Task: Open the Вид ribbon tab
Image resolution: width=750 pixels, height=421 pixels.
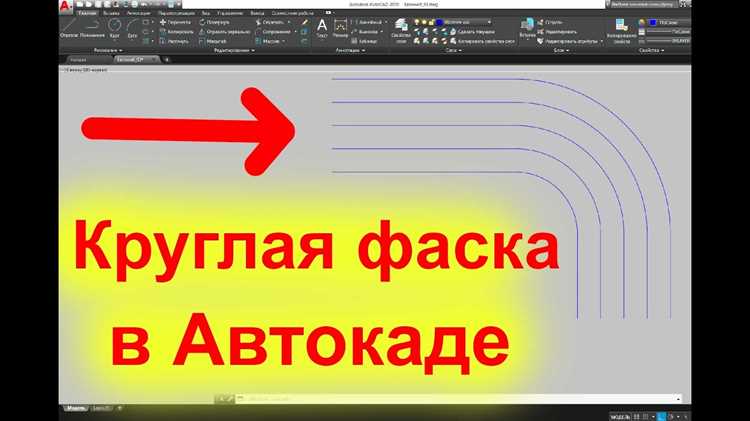Action: [x=206, y=13]
